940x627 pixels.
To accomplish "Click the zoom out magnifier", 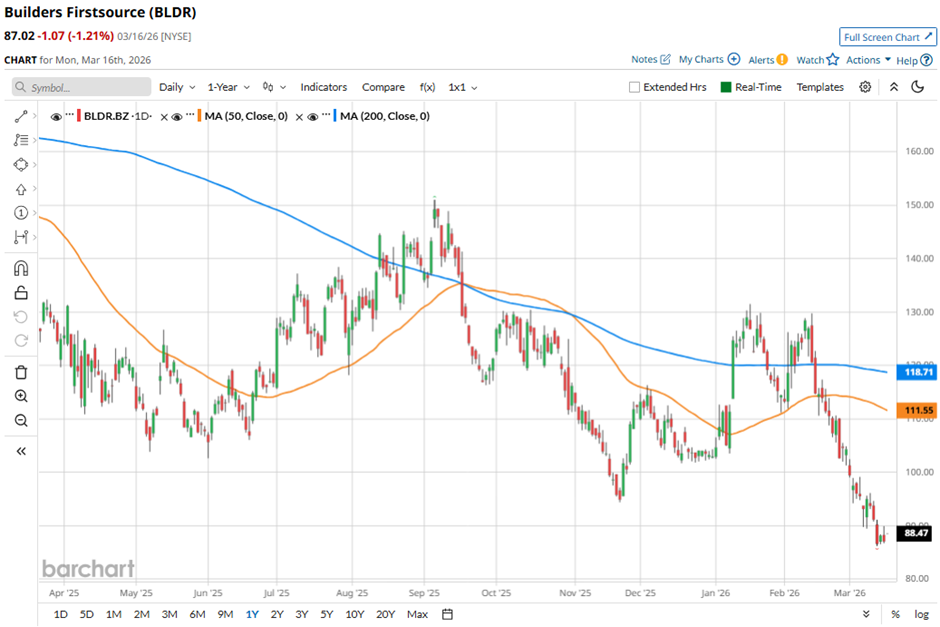I will 20,421.
